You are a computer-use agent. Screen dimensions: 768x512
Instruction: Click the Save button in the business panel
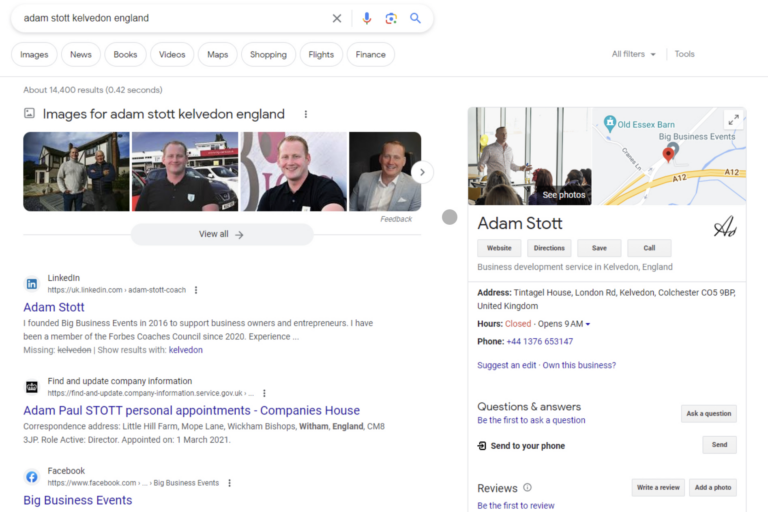(599, 248)
